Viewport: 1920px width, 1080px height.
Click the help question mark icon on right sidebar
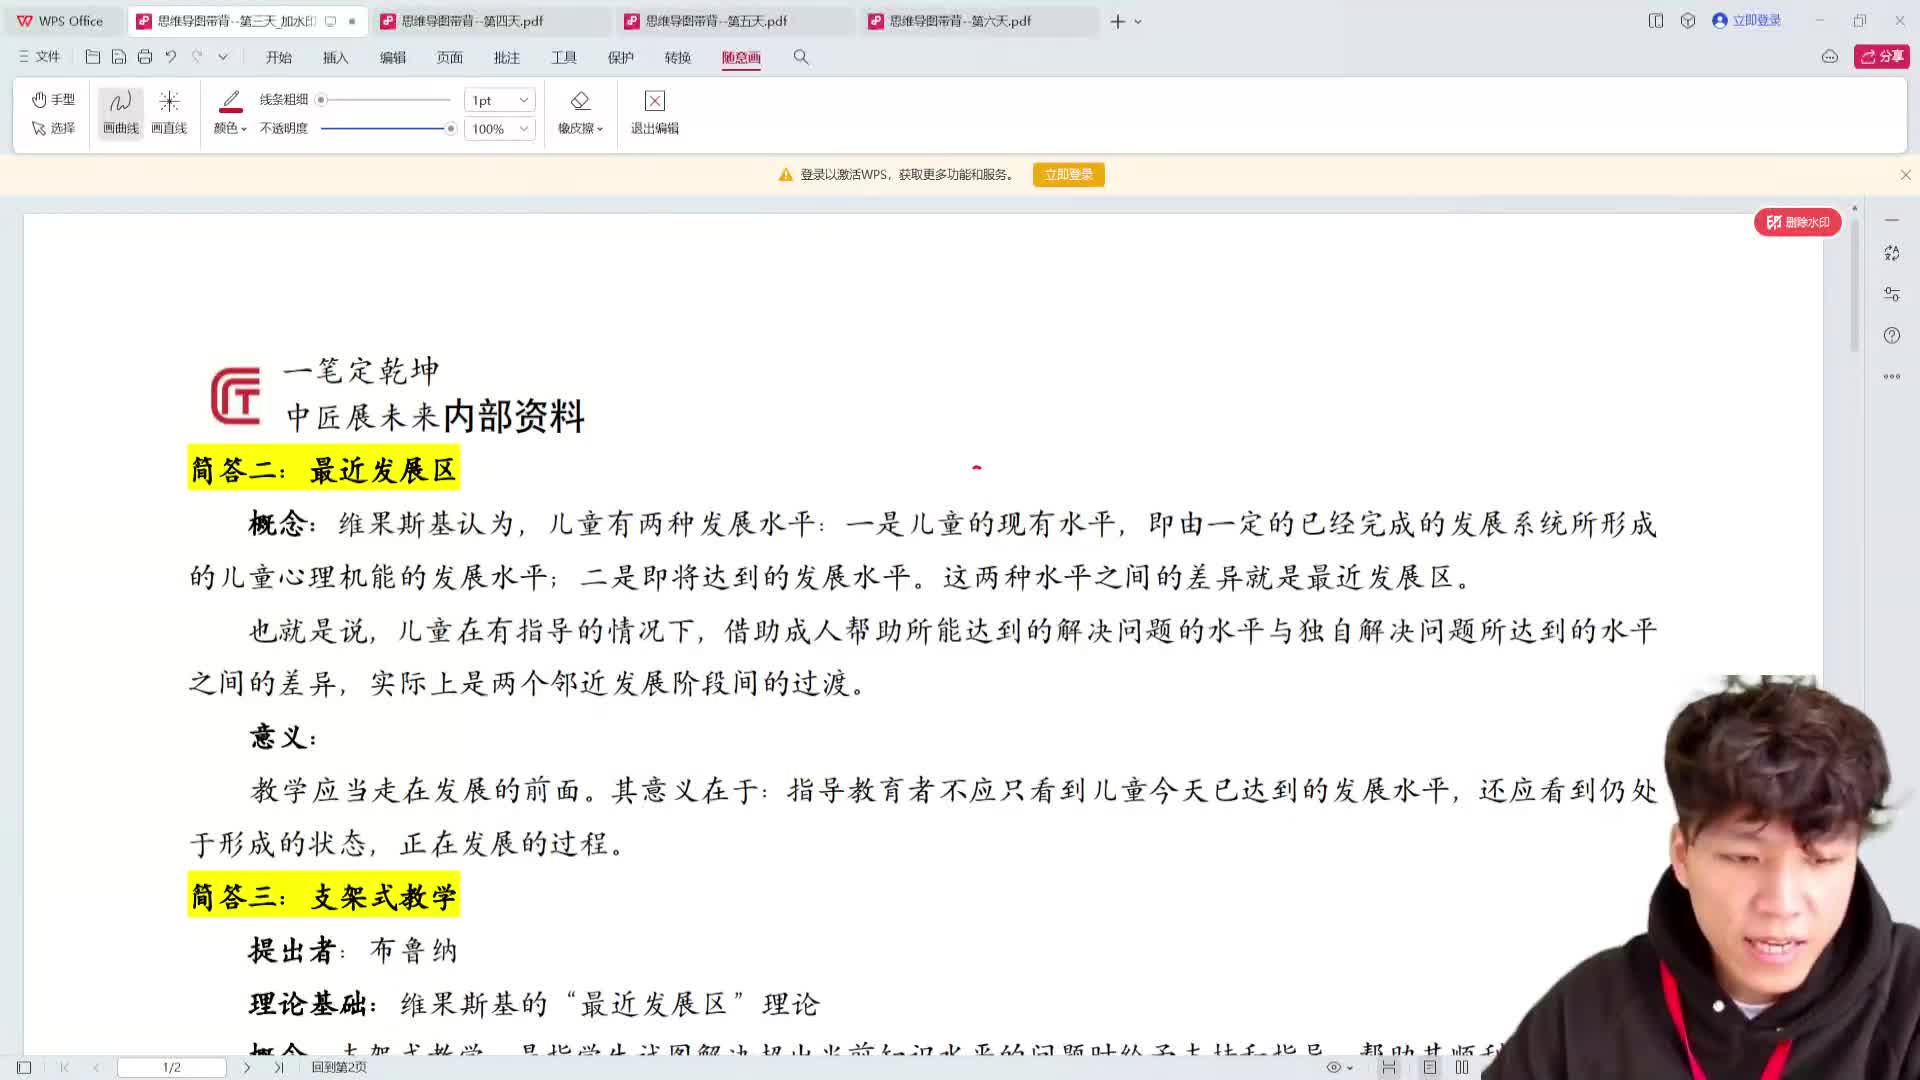pyautogui.click(x=1892, y=335)
